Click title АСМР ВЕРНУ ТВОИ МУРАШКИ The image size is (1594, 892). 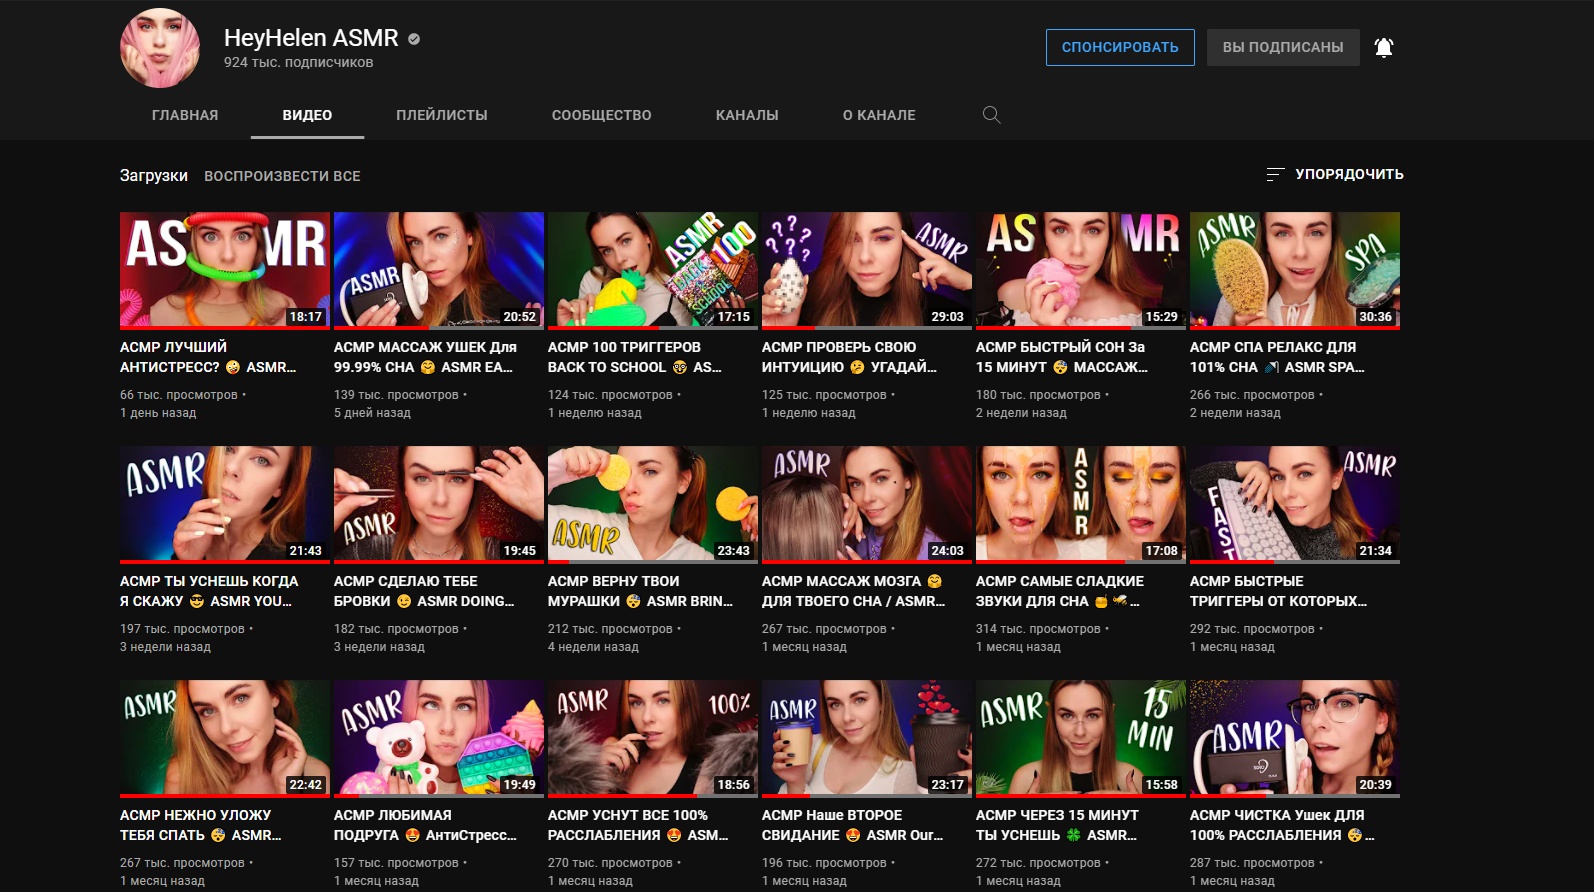tap(640, 591)
